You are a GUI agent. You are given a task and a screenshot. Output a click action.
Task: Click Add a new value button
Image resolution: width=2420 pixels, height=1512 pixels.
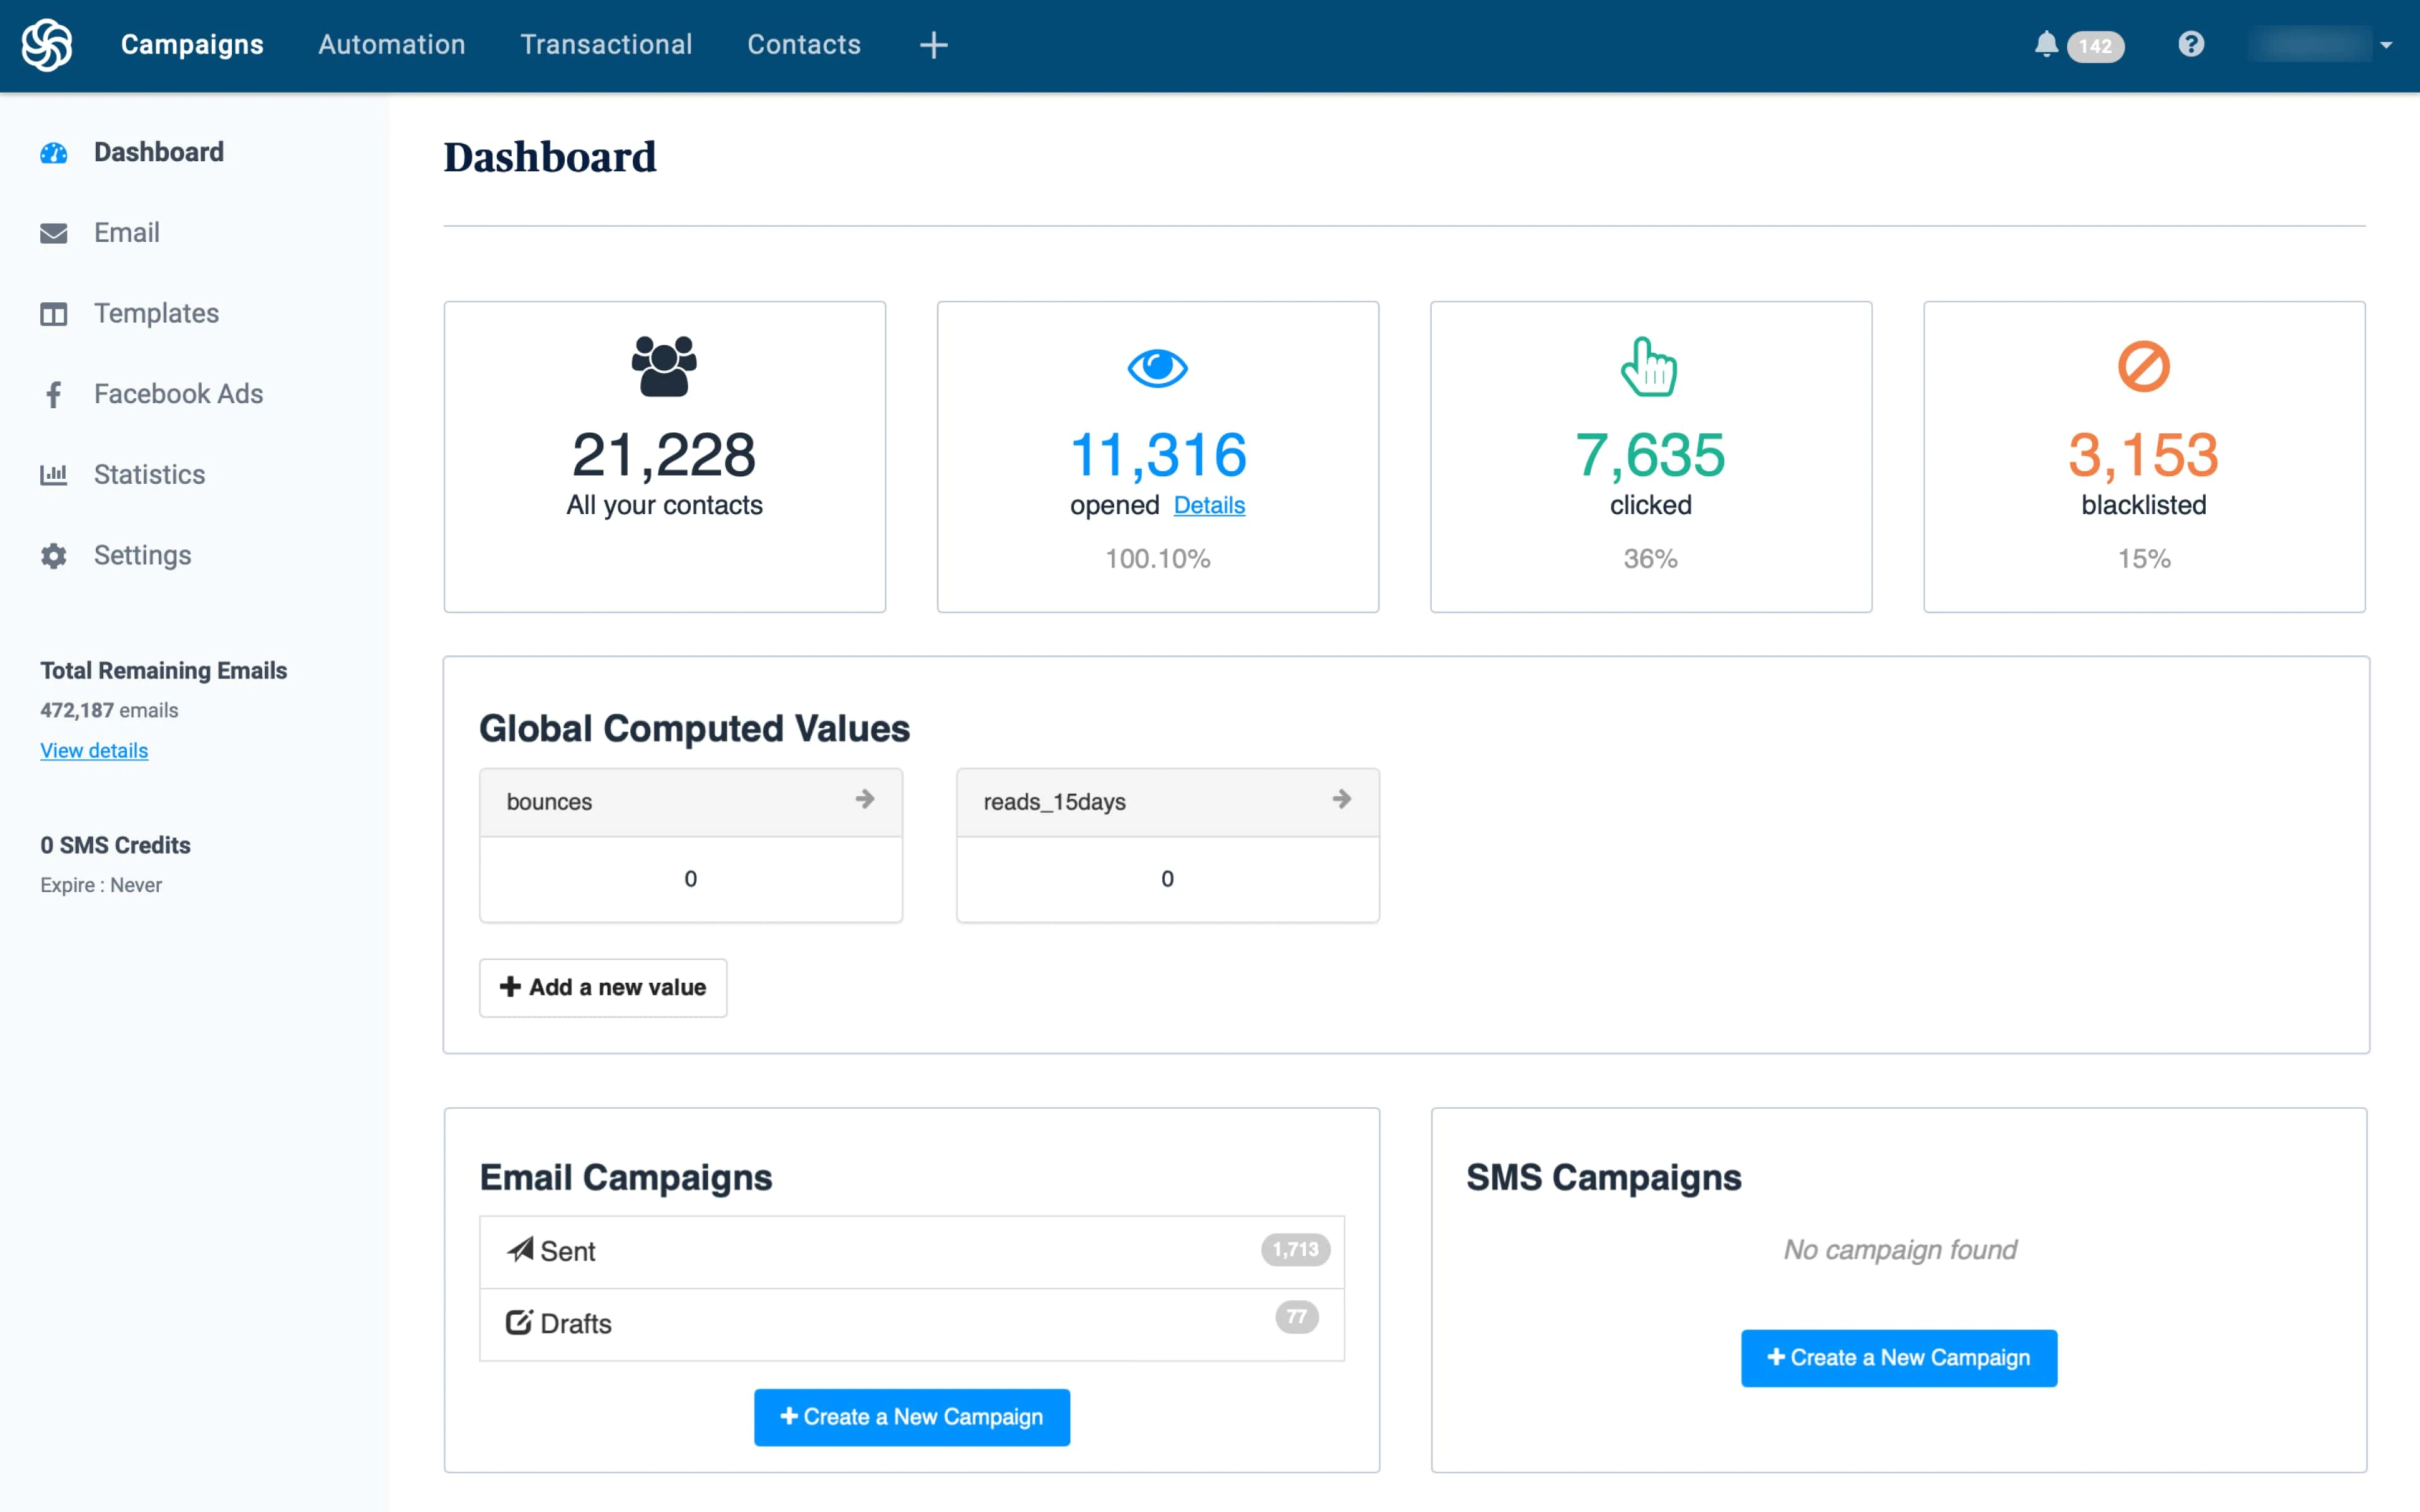(603, 988)
